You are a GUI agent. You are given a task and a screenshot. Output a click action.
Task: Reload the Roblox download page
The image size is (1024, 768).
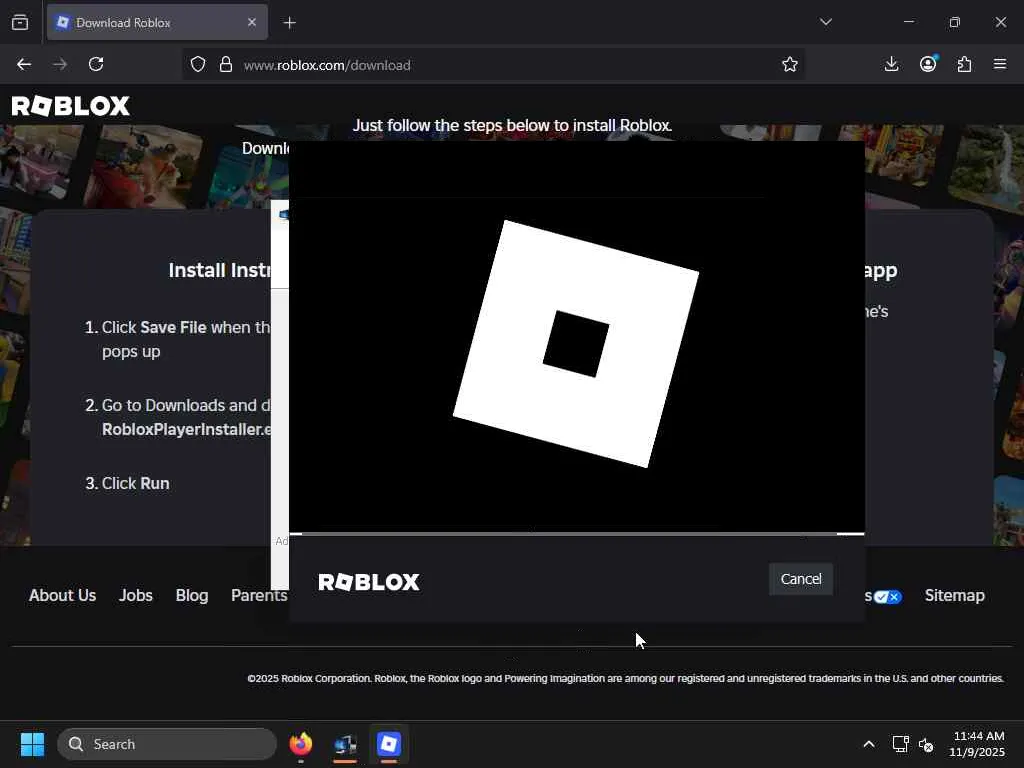[x=96, y=64]
